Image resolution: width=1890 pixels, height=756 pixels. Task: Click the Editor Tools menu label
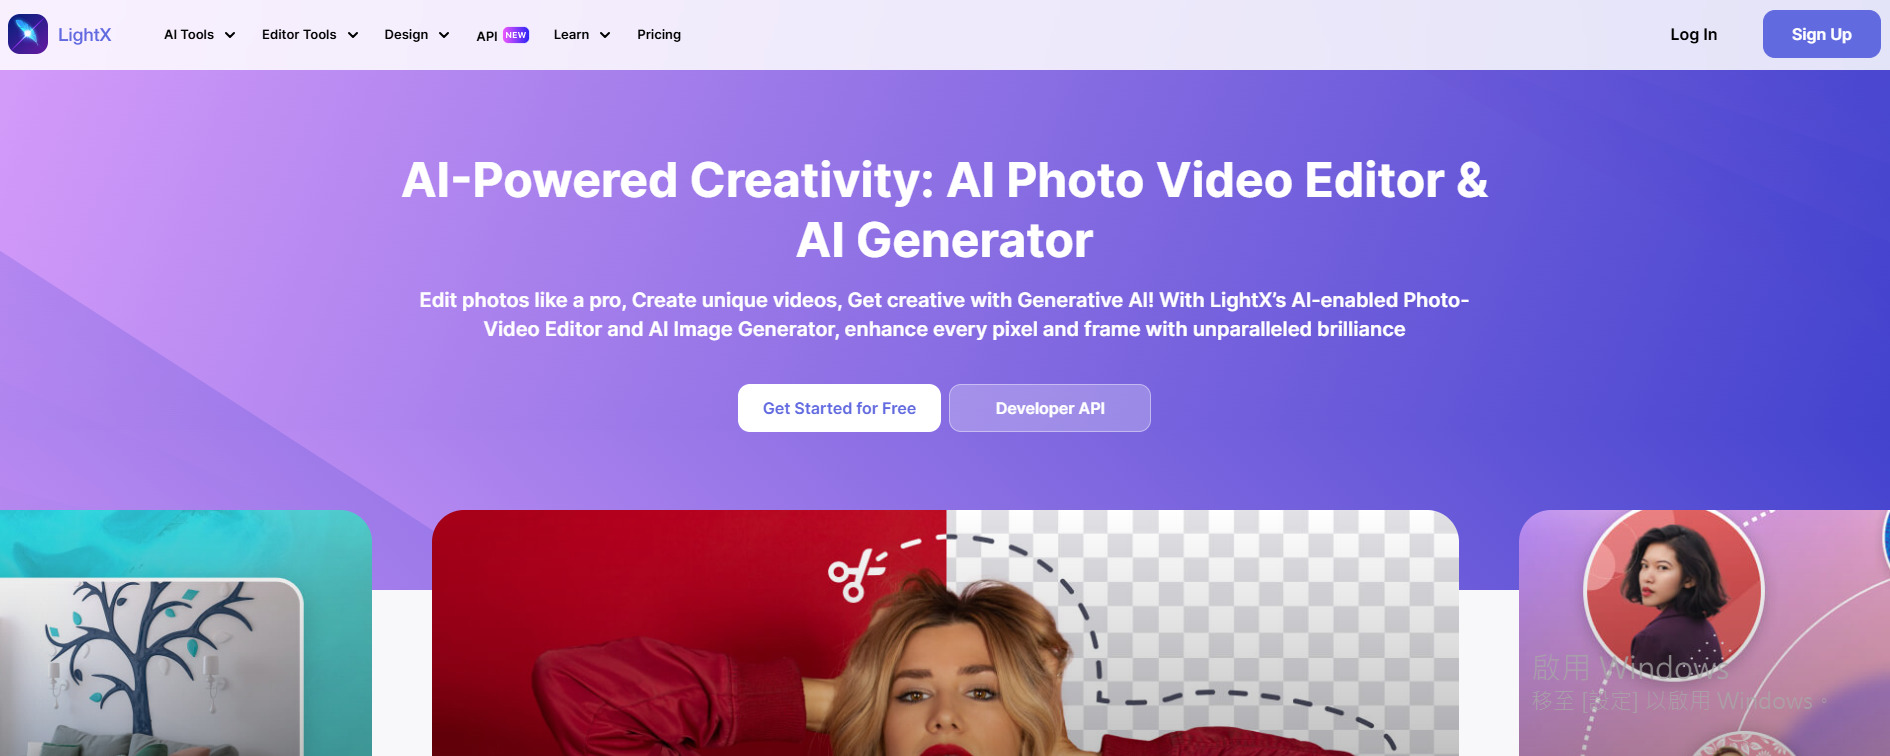tap(299, 34)
